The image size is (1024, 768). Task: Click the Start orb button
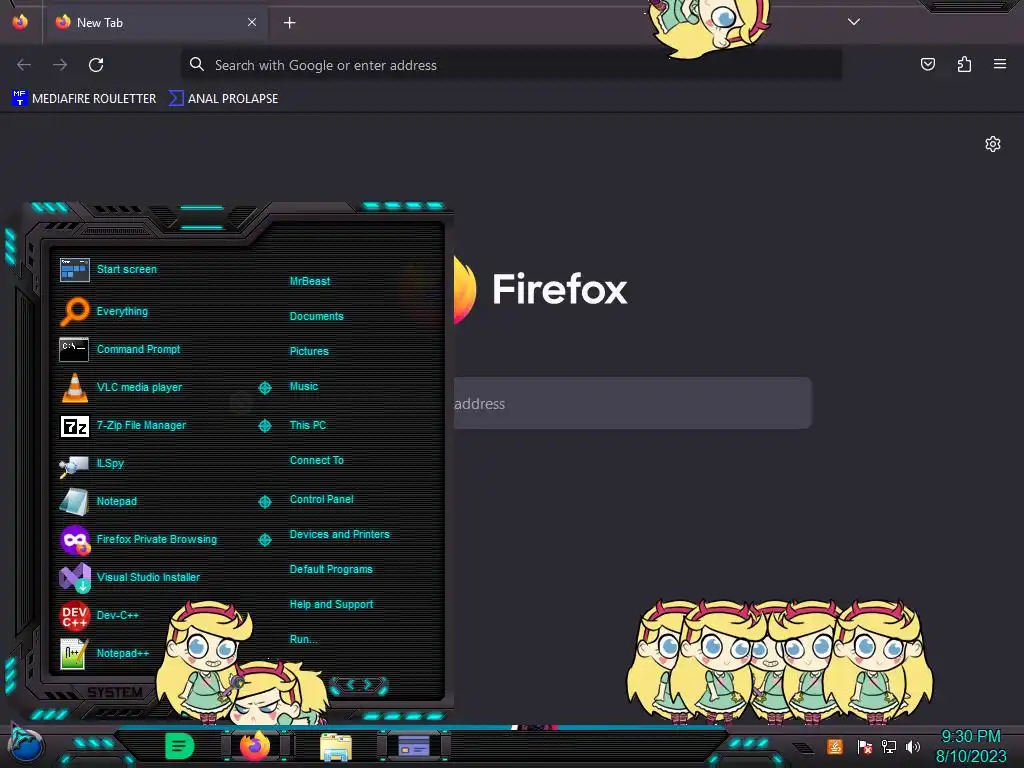pos(26,746)
